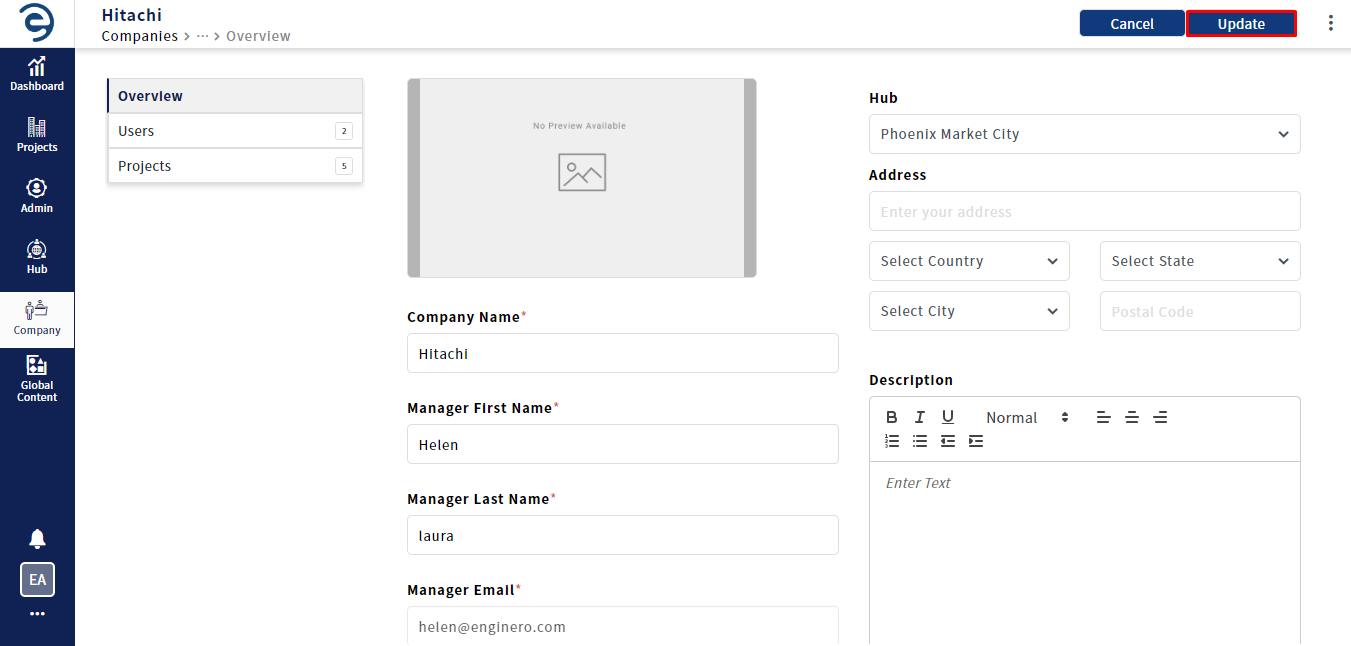Open the Normal text style dropdown
Screen dimensions: 1351x646
pos(1027,417)
